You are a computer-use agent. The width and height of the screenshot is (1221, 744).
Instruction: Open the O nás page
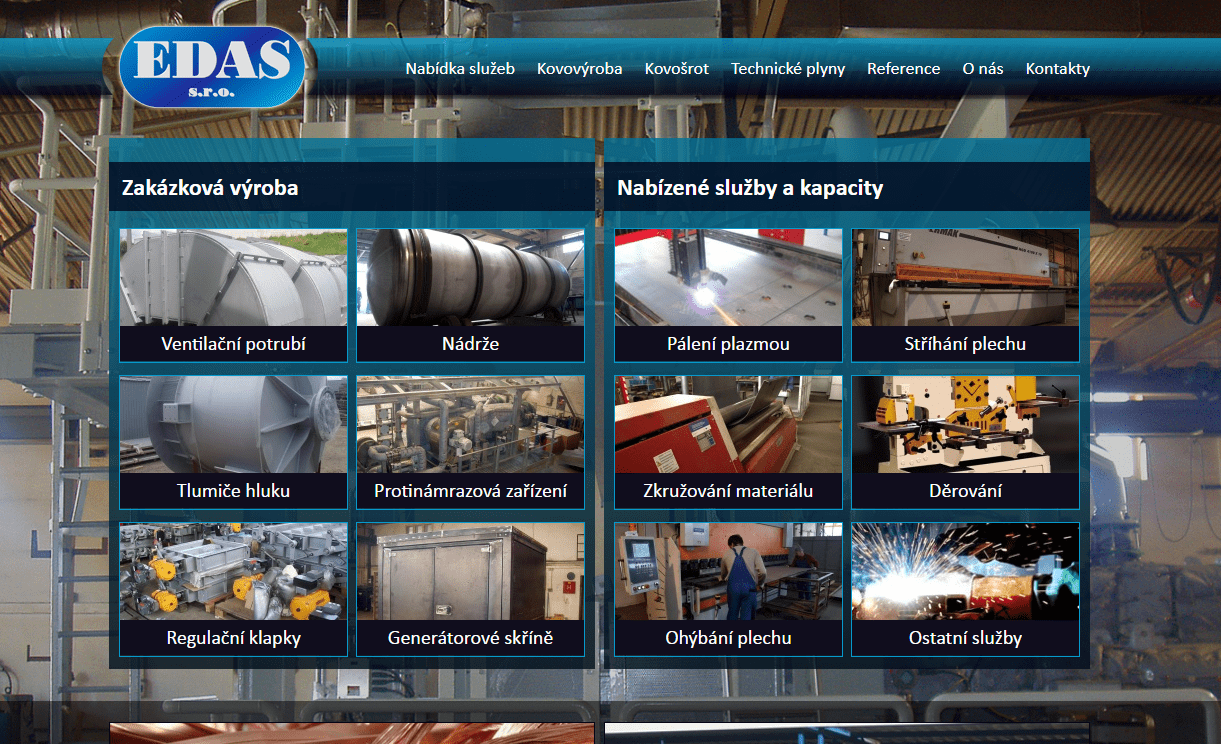point(983,69)
